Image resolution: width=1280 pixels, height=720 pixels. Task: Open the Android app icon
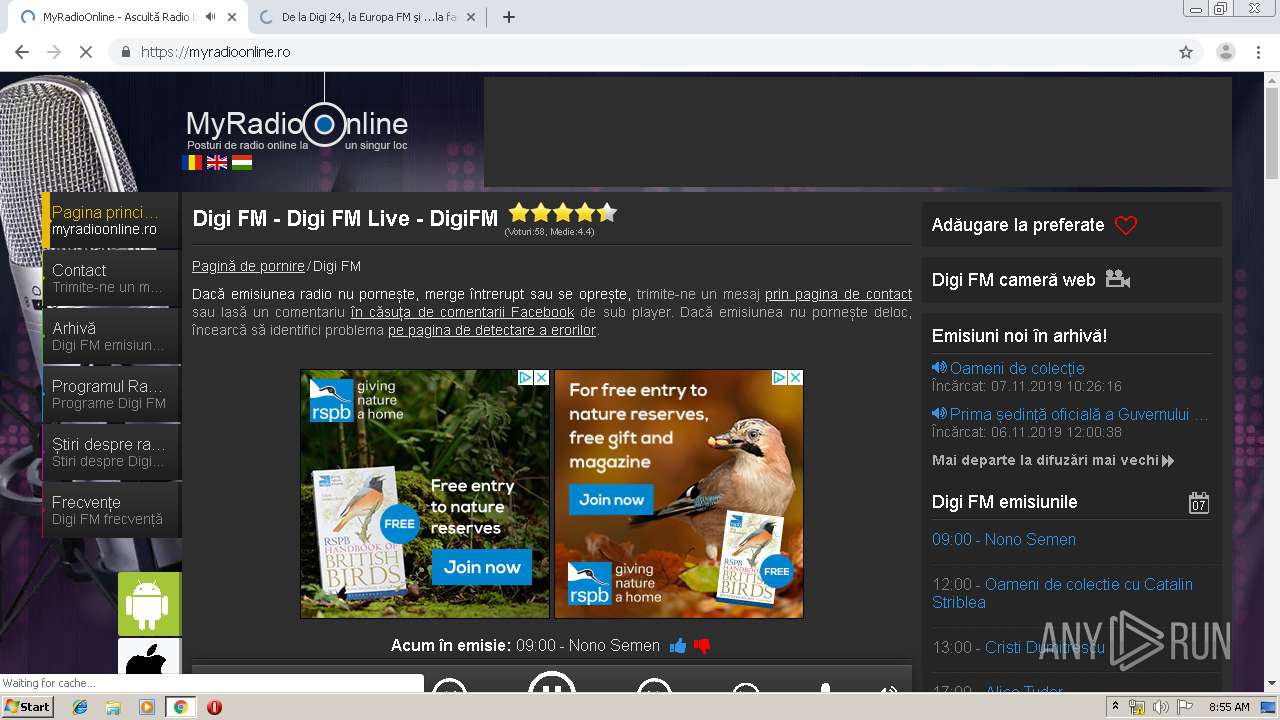pos(149,604)
